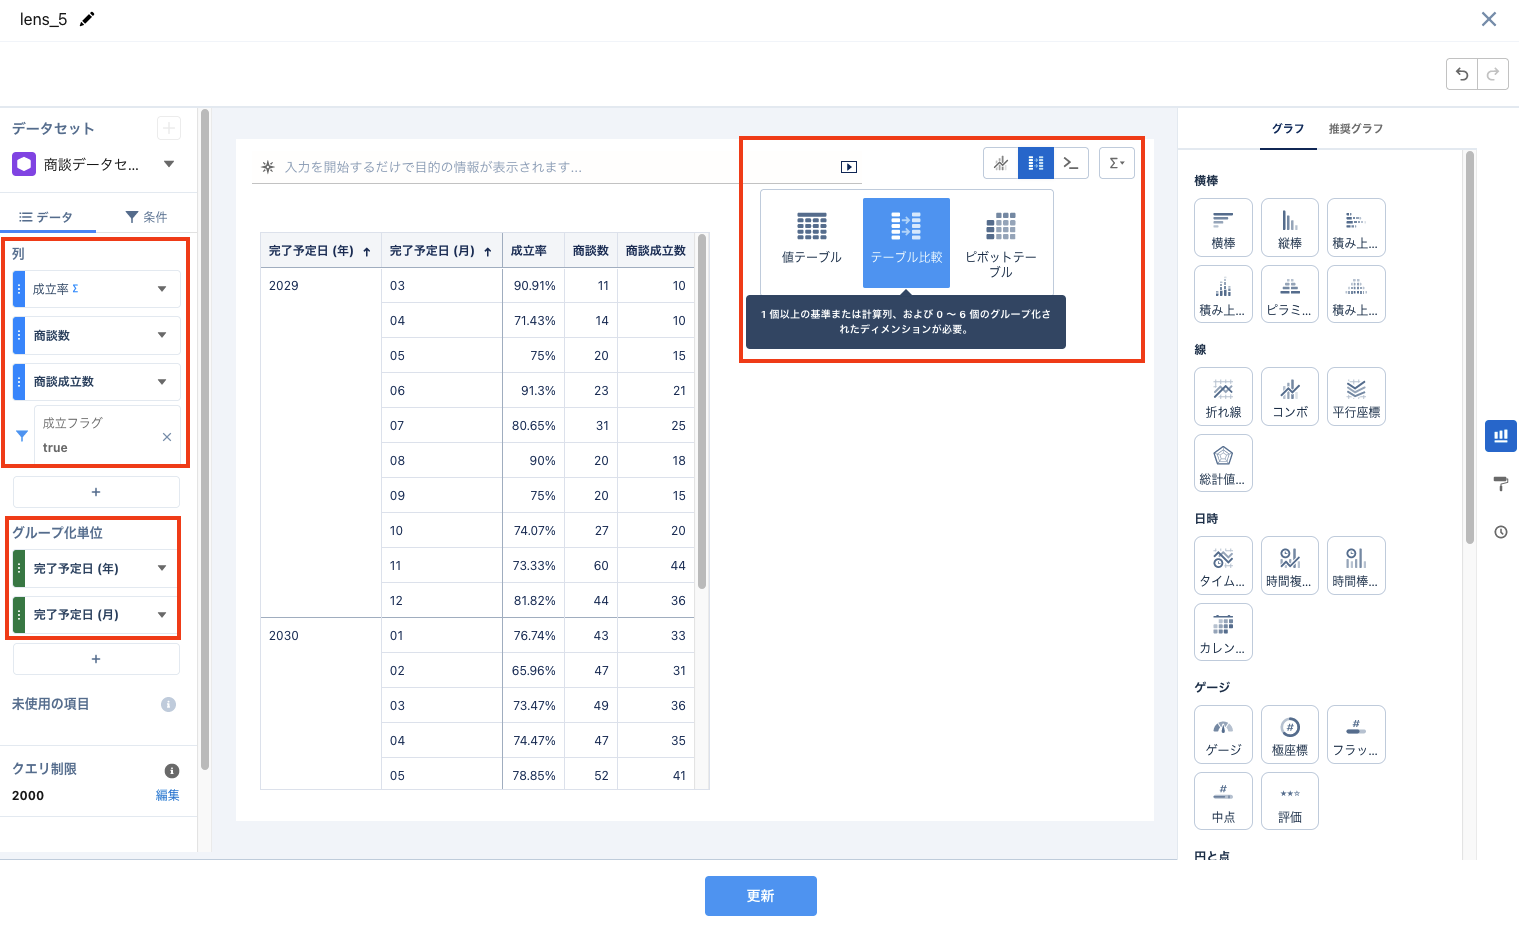The width and height of the screenshot is (1519, 926).
Task: Choose the 極座標 chart type
Action: [x=1290, y=735]
